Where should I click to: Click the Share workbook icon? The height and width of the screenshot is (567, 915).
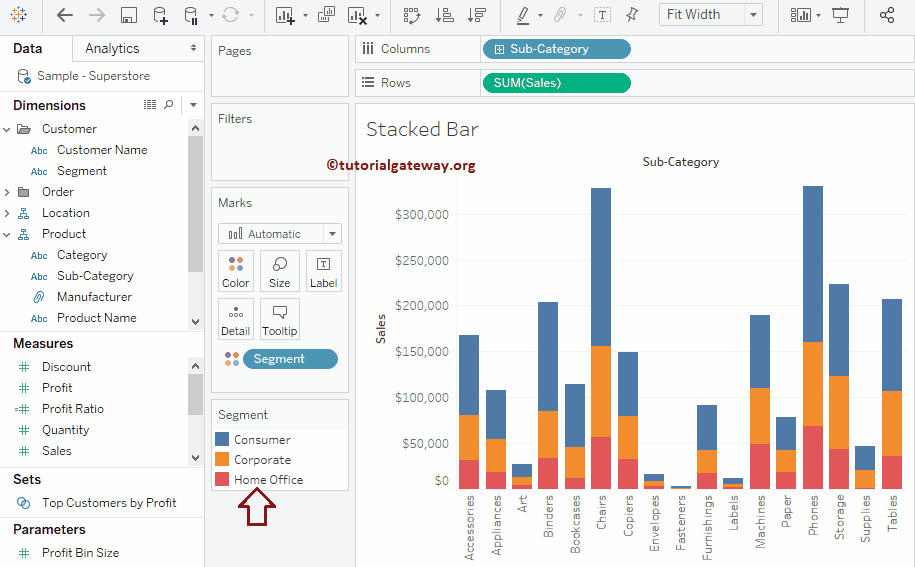pyautogui.click(x=886, y=15)
